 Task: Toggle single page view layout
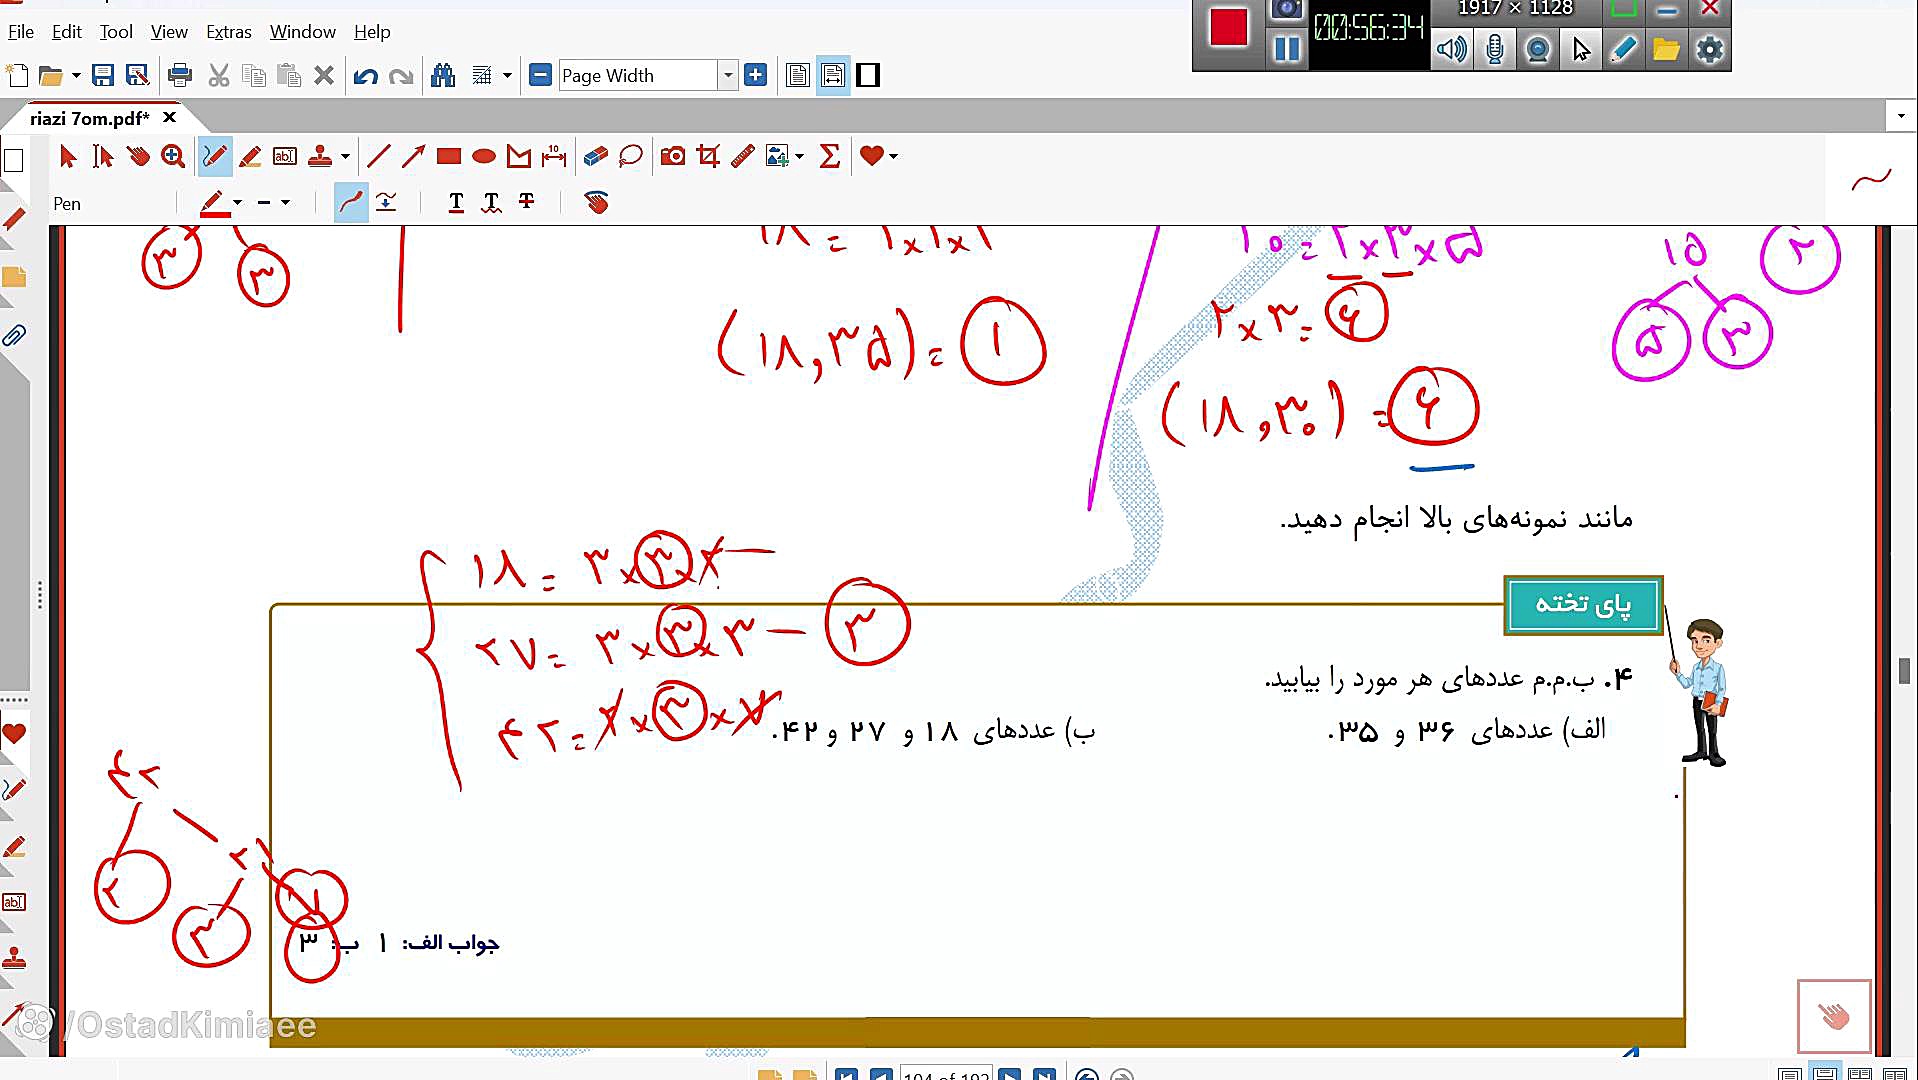797,75
